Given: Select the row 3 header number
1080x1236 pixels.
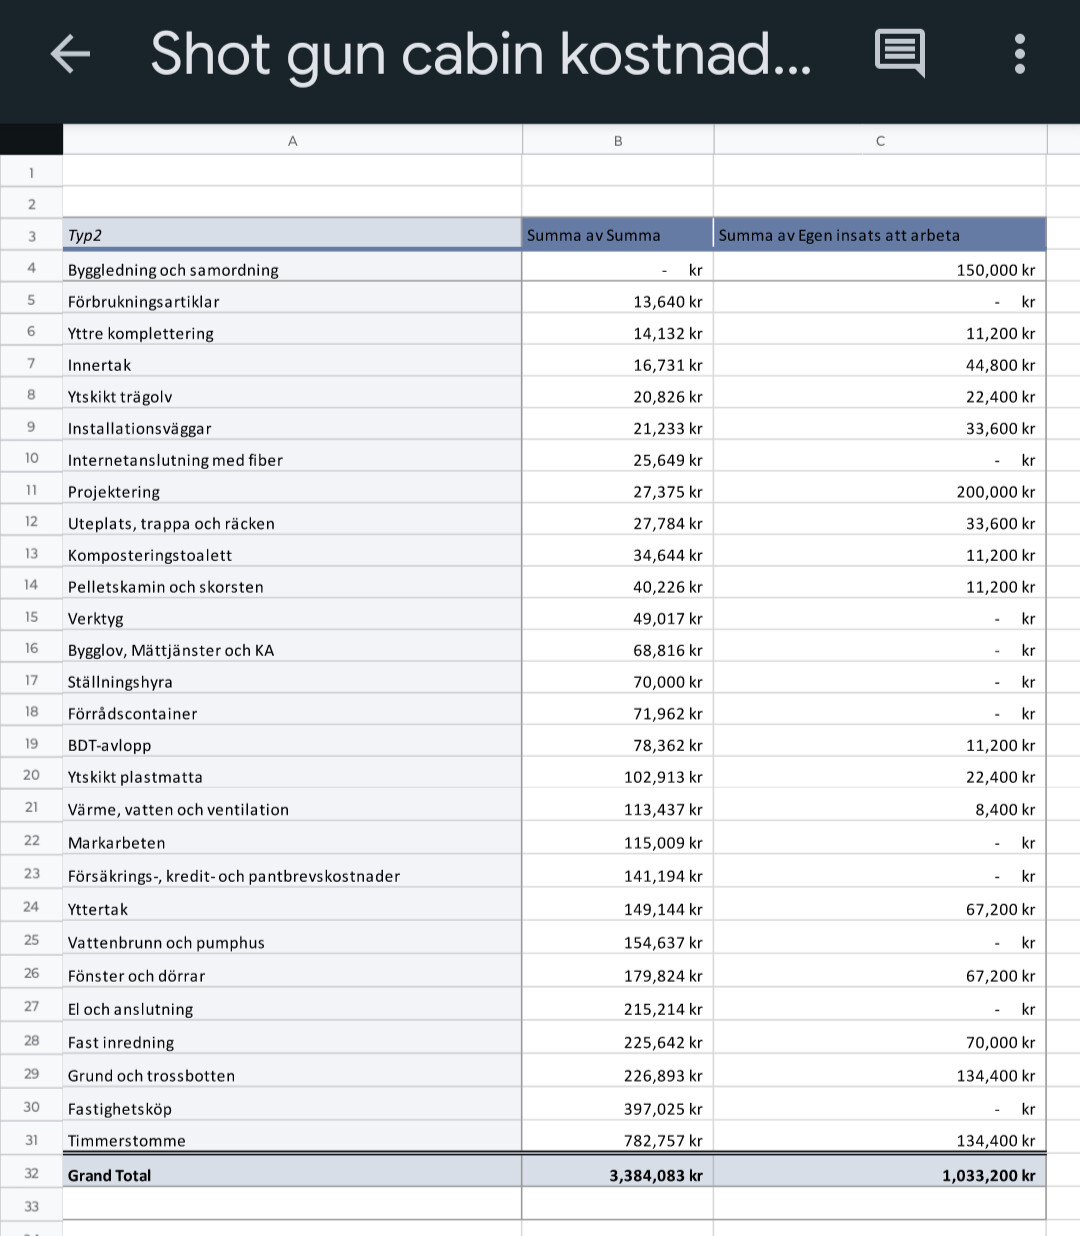Looking at the screenshot, I should tap(31, 236).
